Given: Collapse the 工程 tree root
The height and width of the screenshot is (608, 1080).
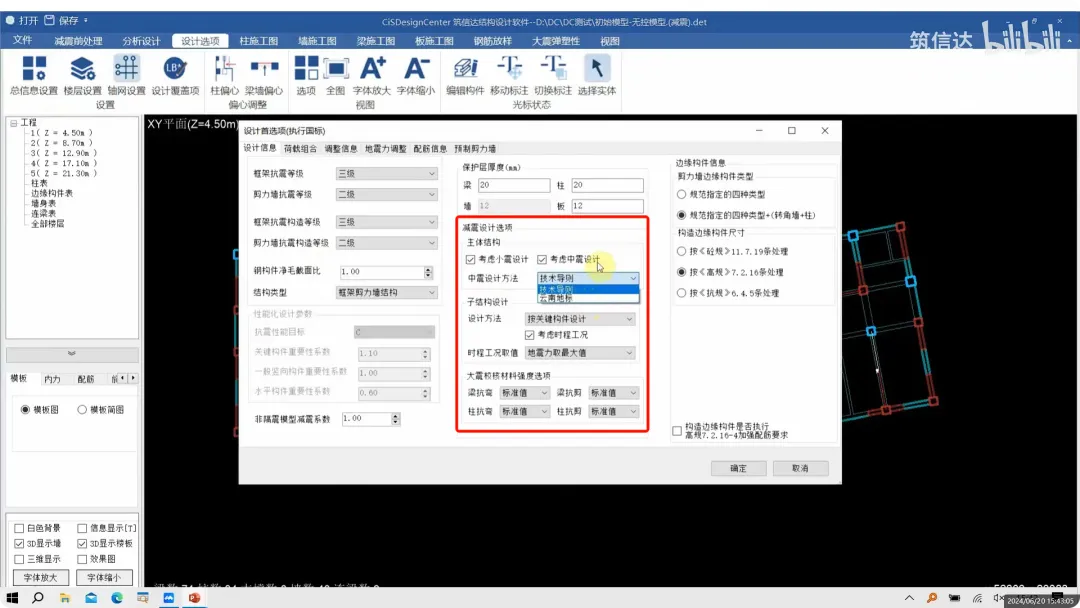Looking at the screenshot, I should (13, 123).
